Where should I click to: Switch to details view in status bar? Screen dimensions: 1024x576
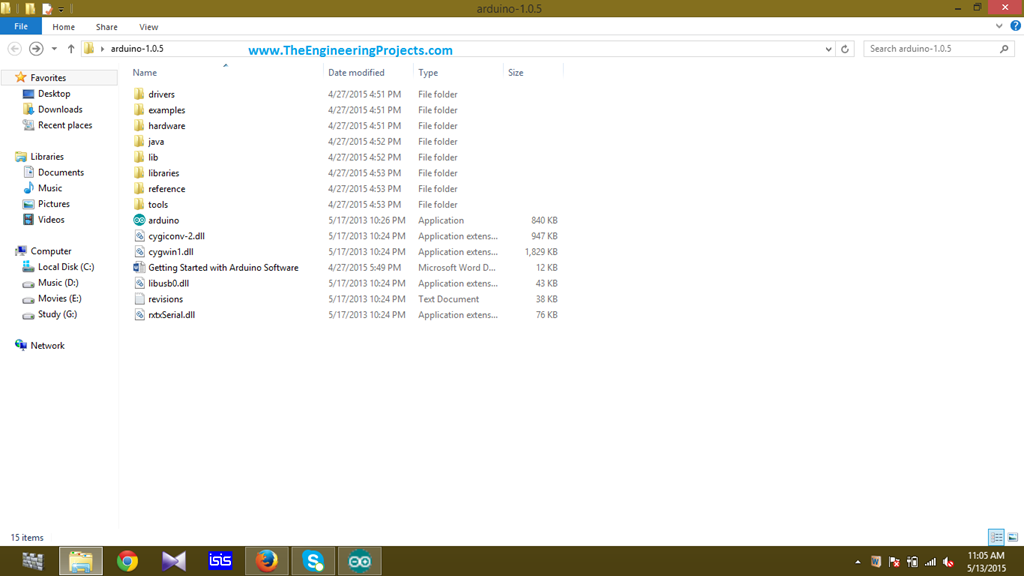tap(996, 538)
